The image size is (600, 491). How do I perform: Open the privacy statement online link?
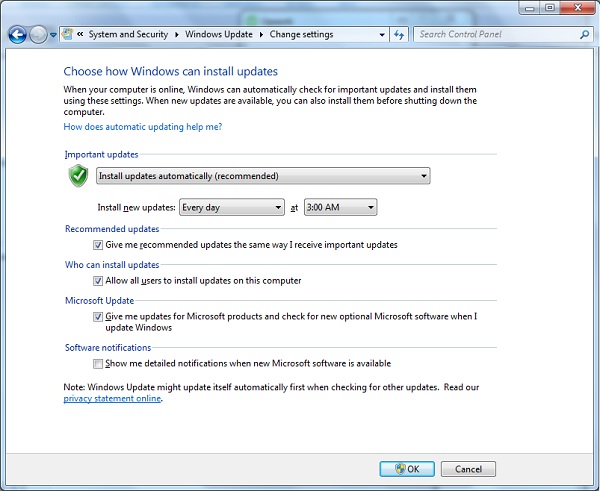tap(112, 398)
